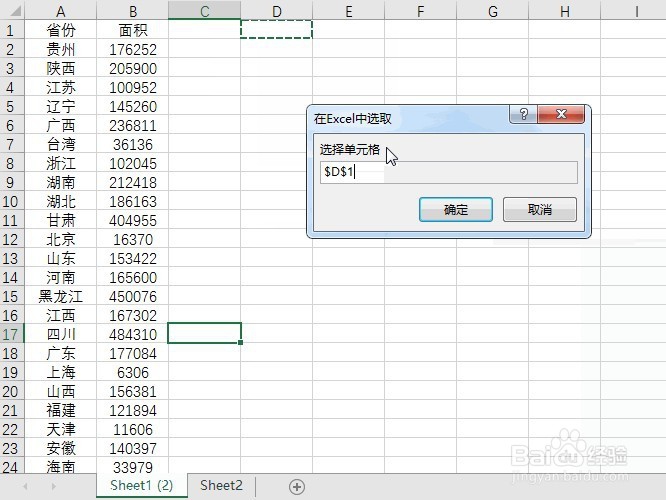Image resolution: width=666 pixels, height=500 pixels.
Task: Click the 省份 header cell
Action: [61, 30]
